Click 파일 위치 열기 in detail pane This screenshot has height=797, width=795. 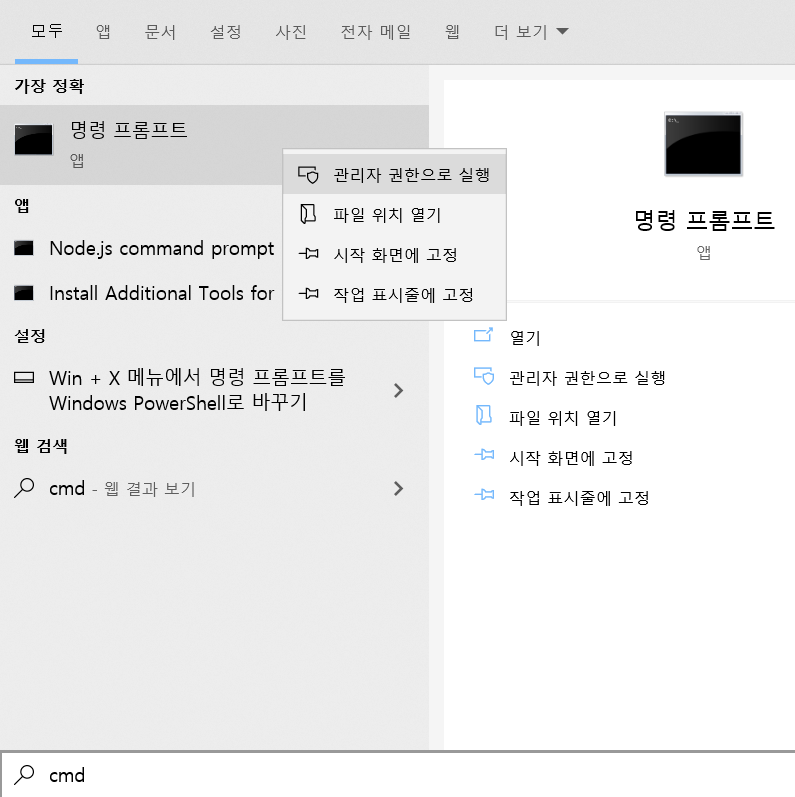tap(563, 417)
